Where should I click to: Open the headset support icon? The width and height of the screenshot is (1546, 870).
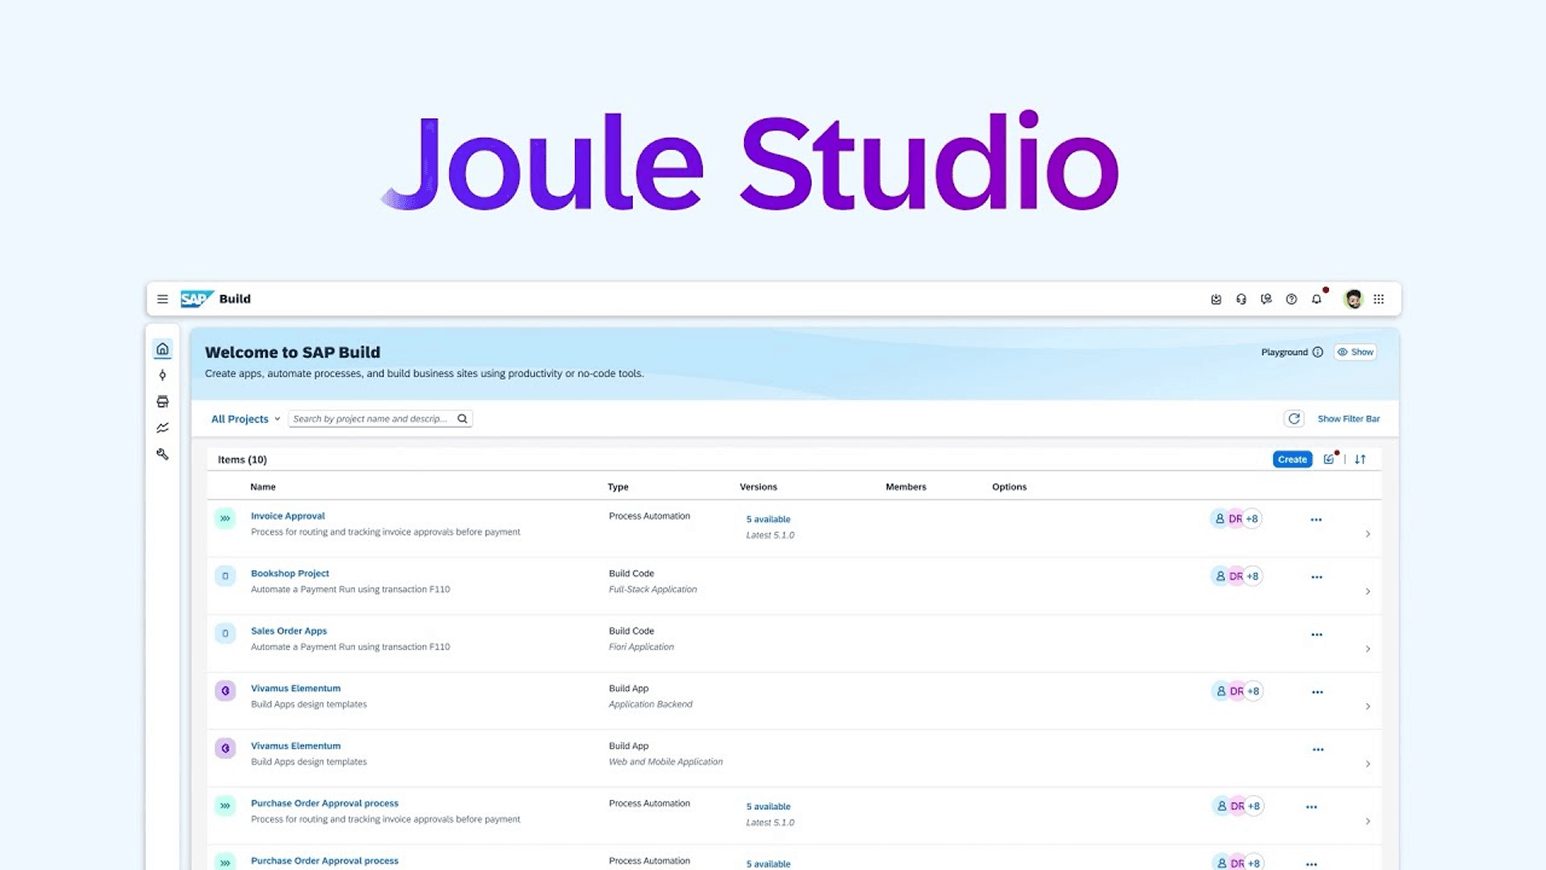(1241, 298)
